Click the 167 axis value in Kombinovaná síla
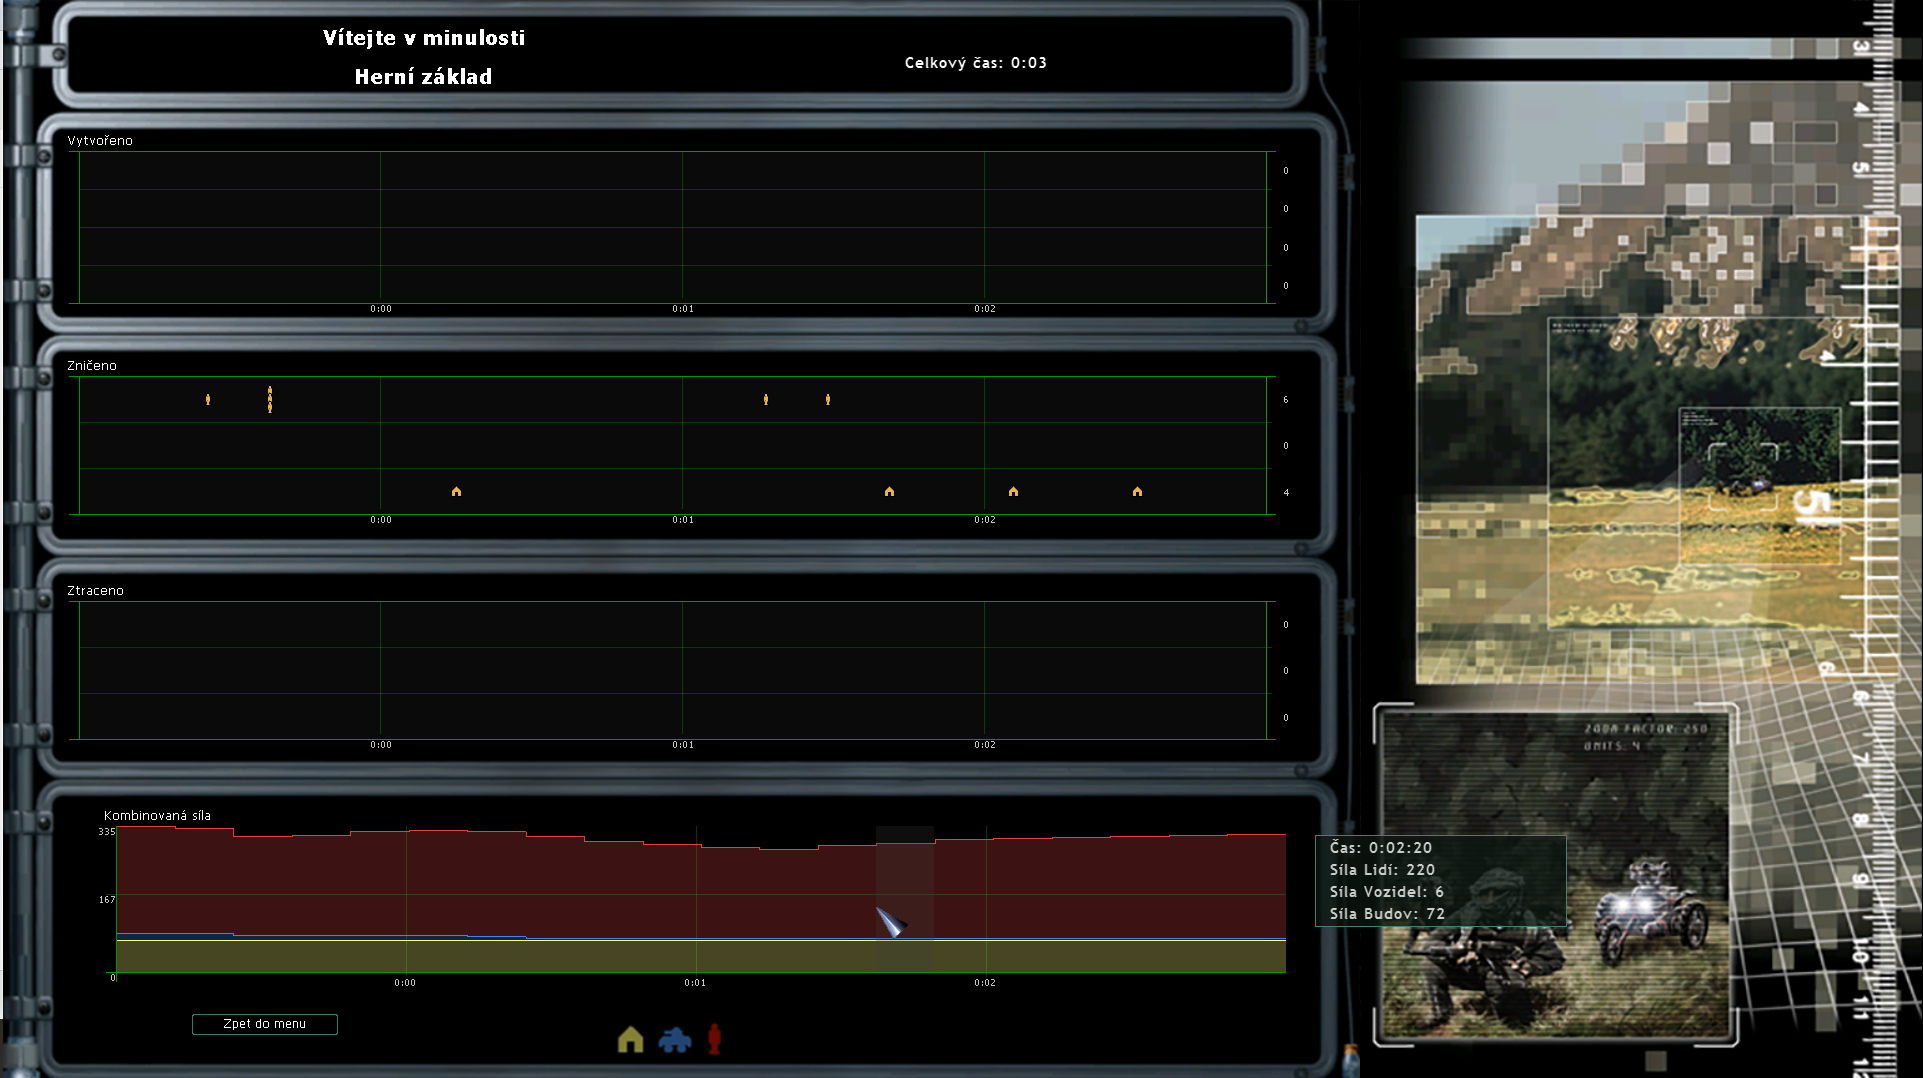Screen dimensions: 1923x1078 [106, 900]
